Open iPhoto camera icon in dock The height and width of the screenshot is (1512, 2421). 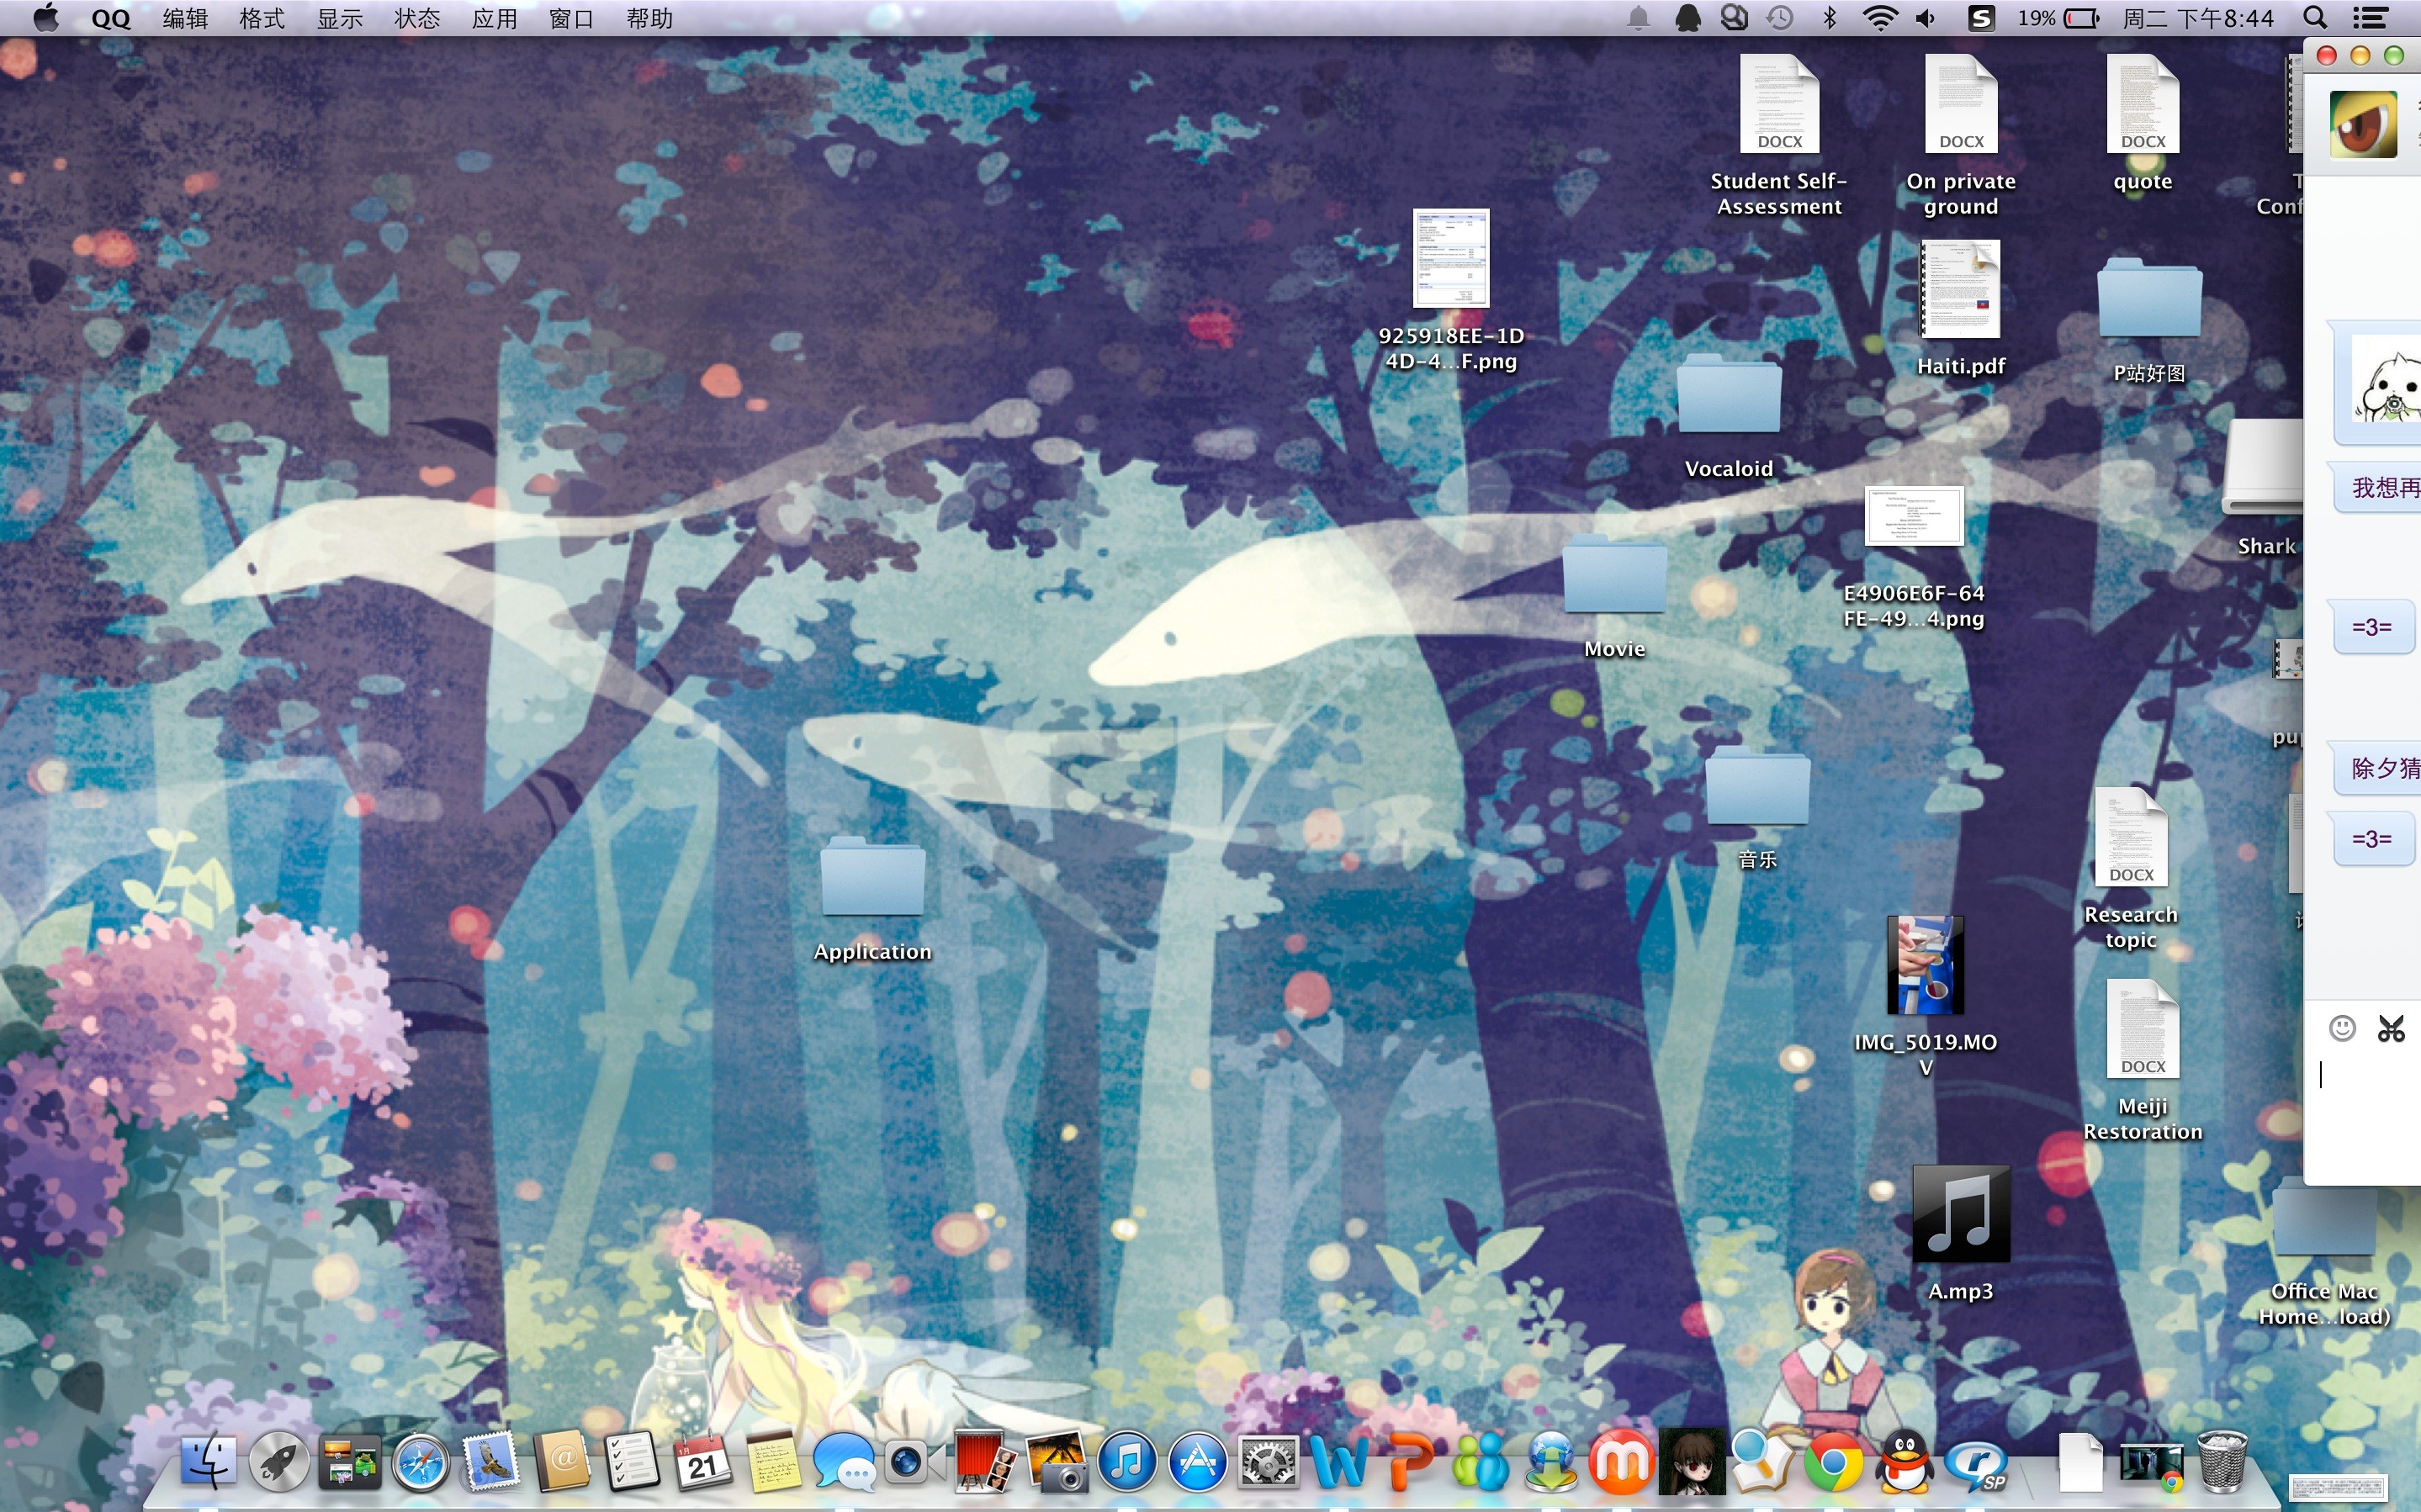pos(1057,1463)
